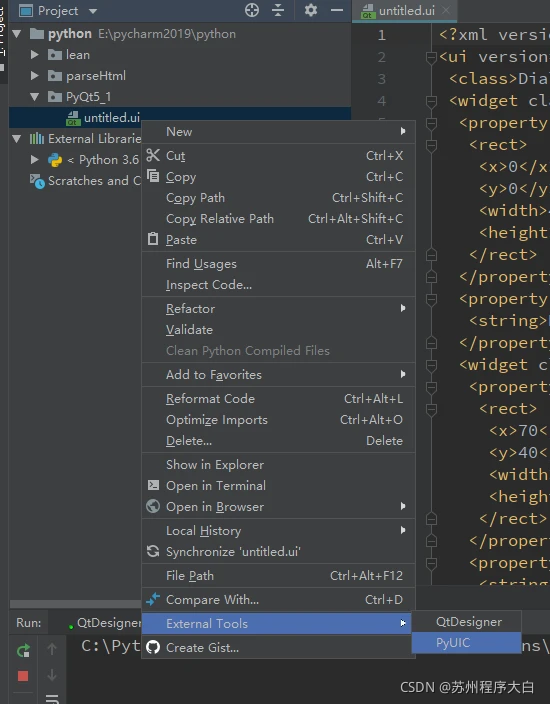Fold the ui tag on line 2
Viewport: 550px width, 704px height.
[x=431, y=57]
